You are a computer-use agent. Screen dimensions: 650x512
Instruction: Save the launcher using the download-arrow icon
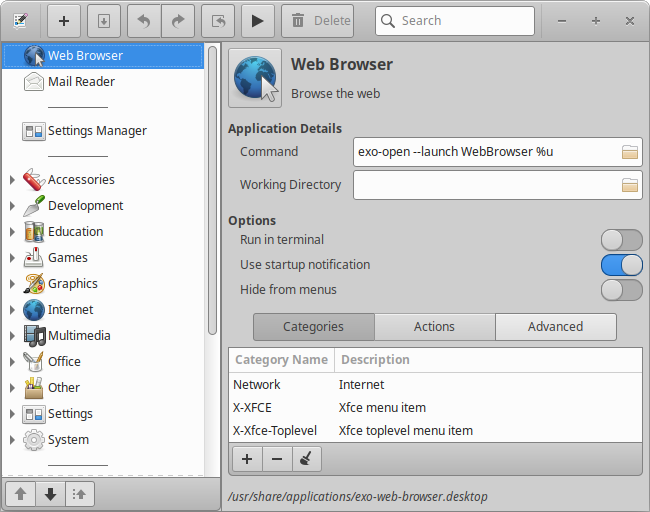pyautogui.click(x=104, y=21)
